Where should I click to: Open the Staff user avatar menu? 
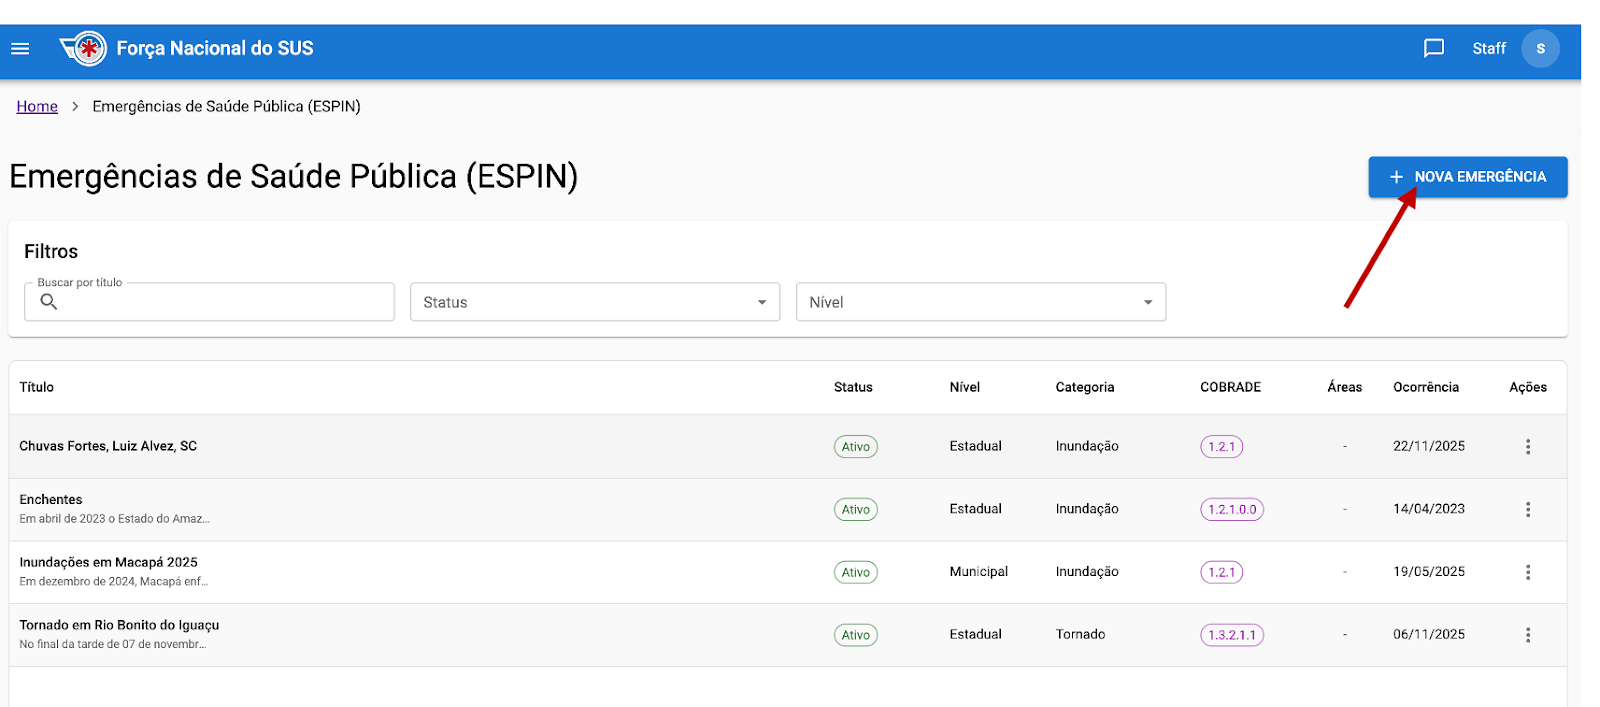pyautogui.click(x=1539, y=48)
